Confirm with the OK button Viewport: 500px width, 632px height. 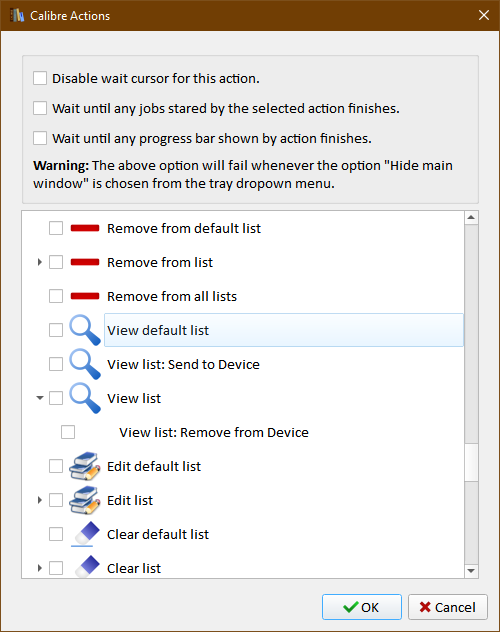click(x=361, y=607)
